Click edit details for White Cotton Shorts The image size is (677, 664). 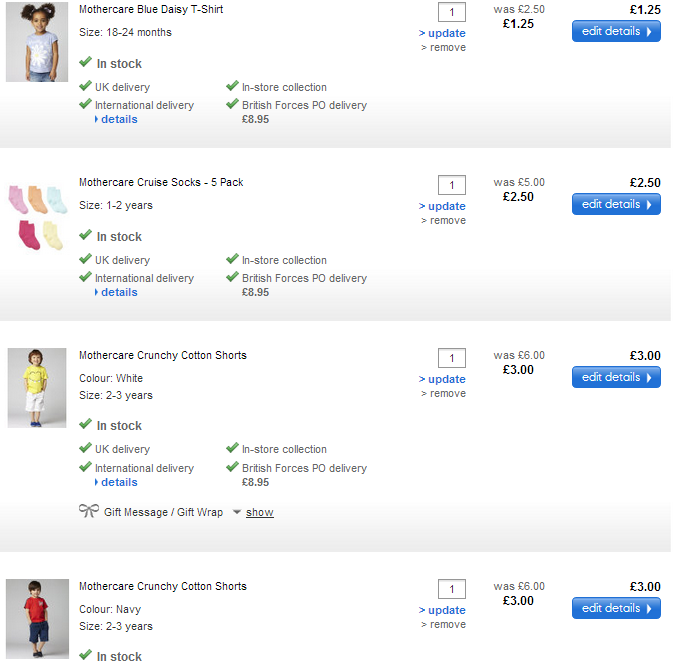pyautogui.click(x=616, y=377)
